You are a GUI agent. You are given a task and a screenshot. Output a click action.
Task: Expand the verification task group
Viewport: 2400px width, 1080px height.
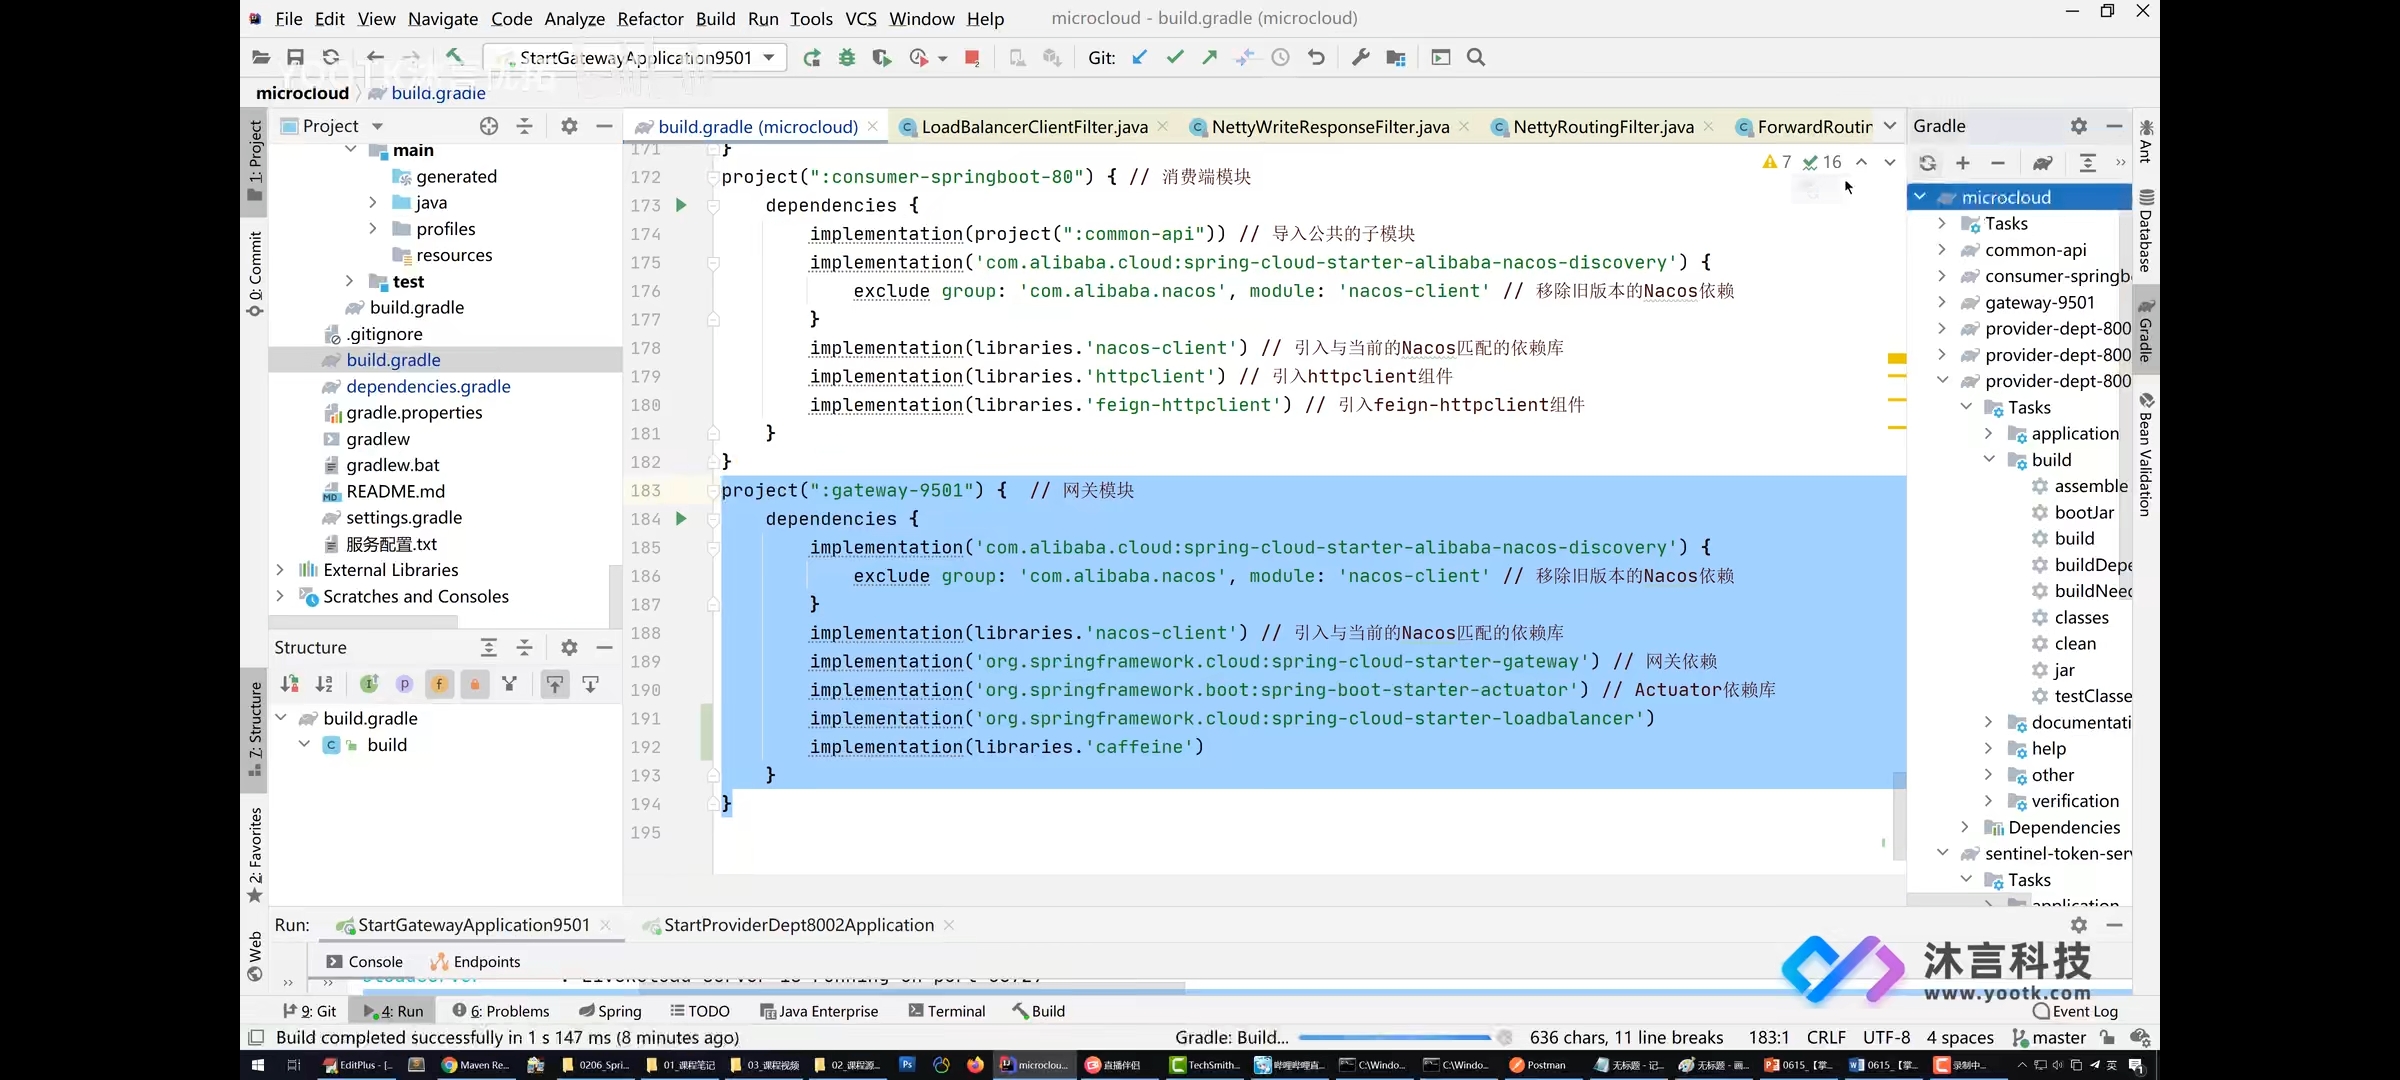[x=1989, y=801]
